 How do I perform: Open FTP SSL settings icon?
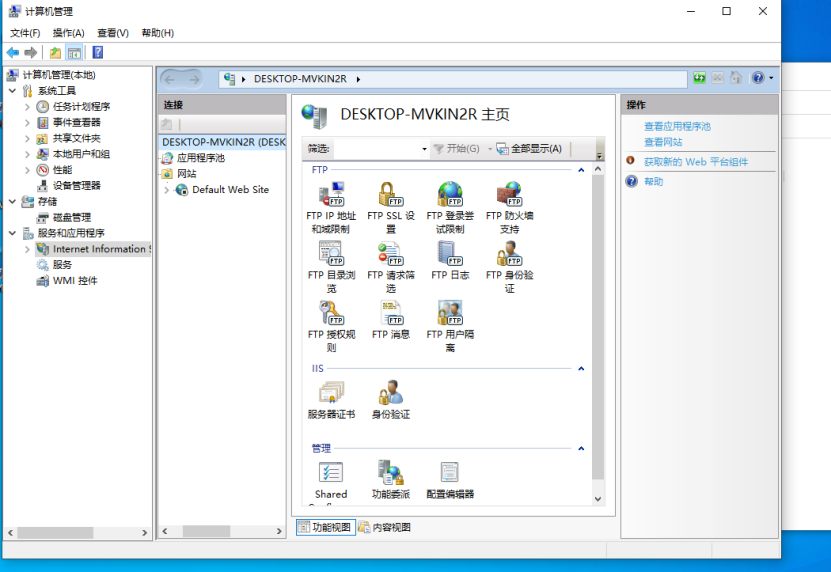click(391, 207)
